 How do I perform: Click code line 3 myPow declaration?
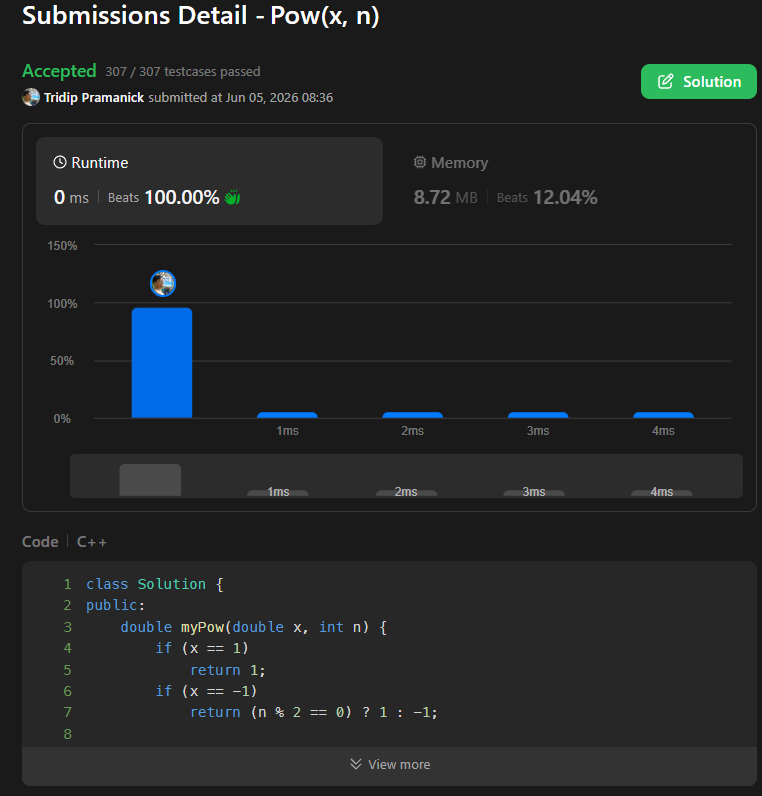tap(254, 627)
